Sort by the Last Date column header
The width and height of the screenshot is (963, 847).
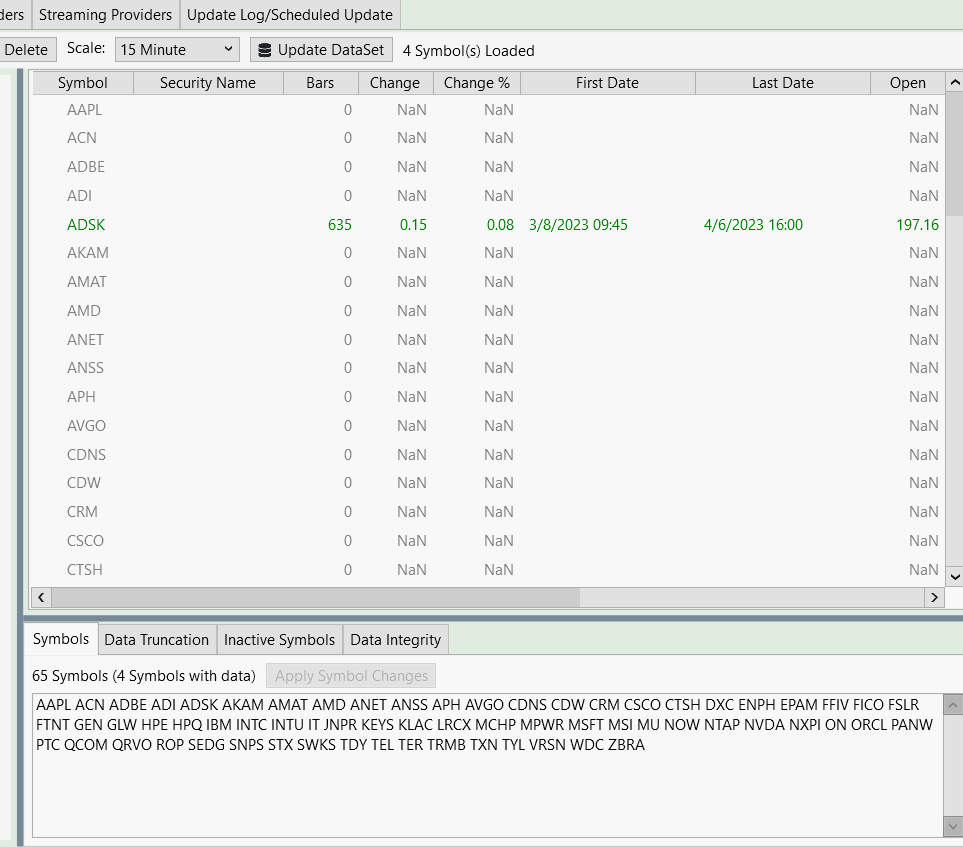tap(782, 83)
